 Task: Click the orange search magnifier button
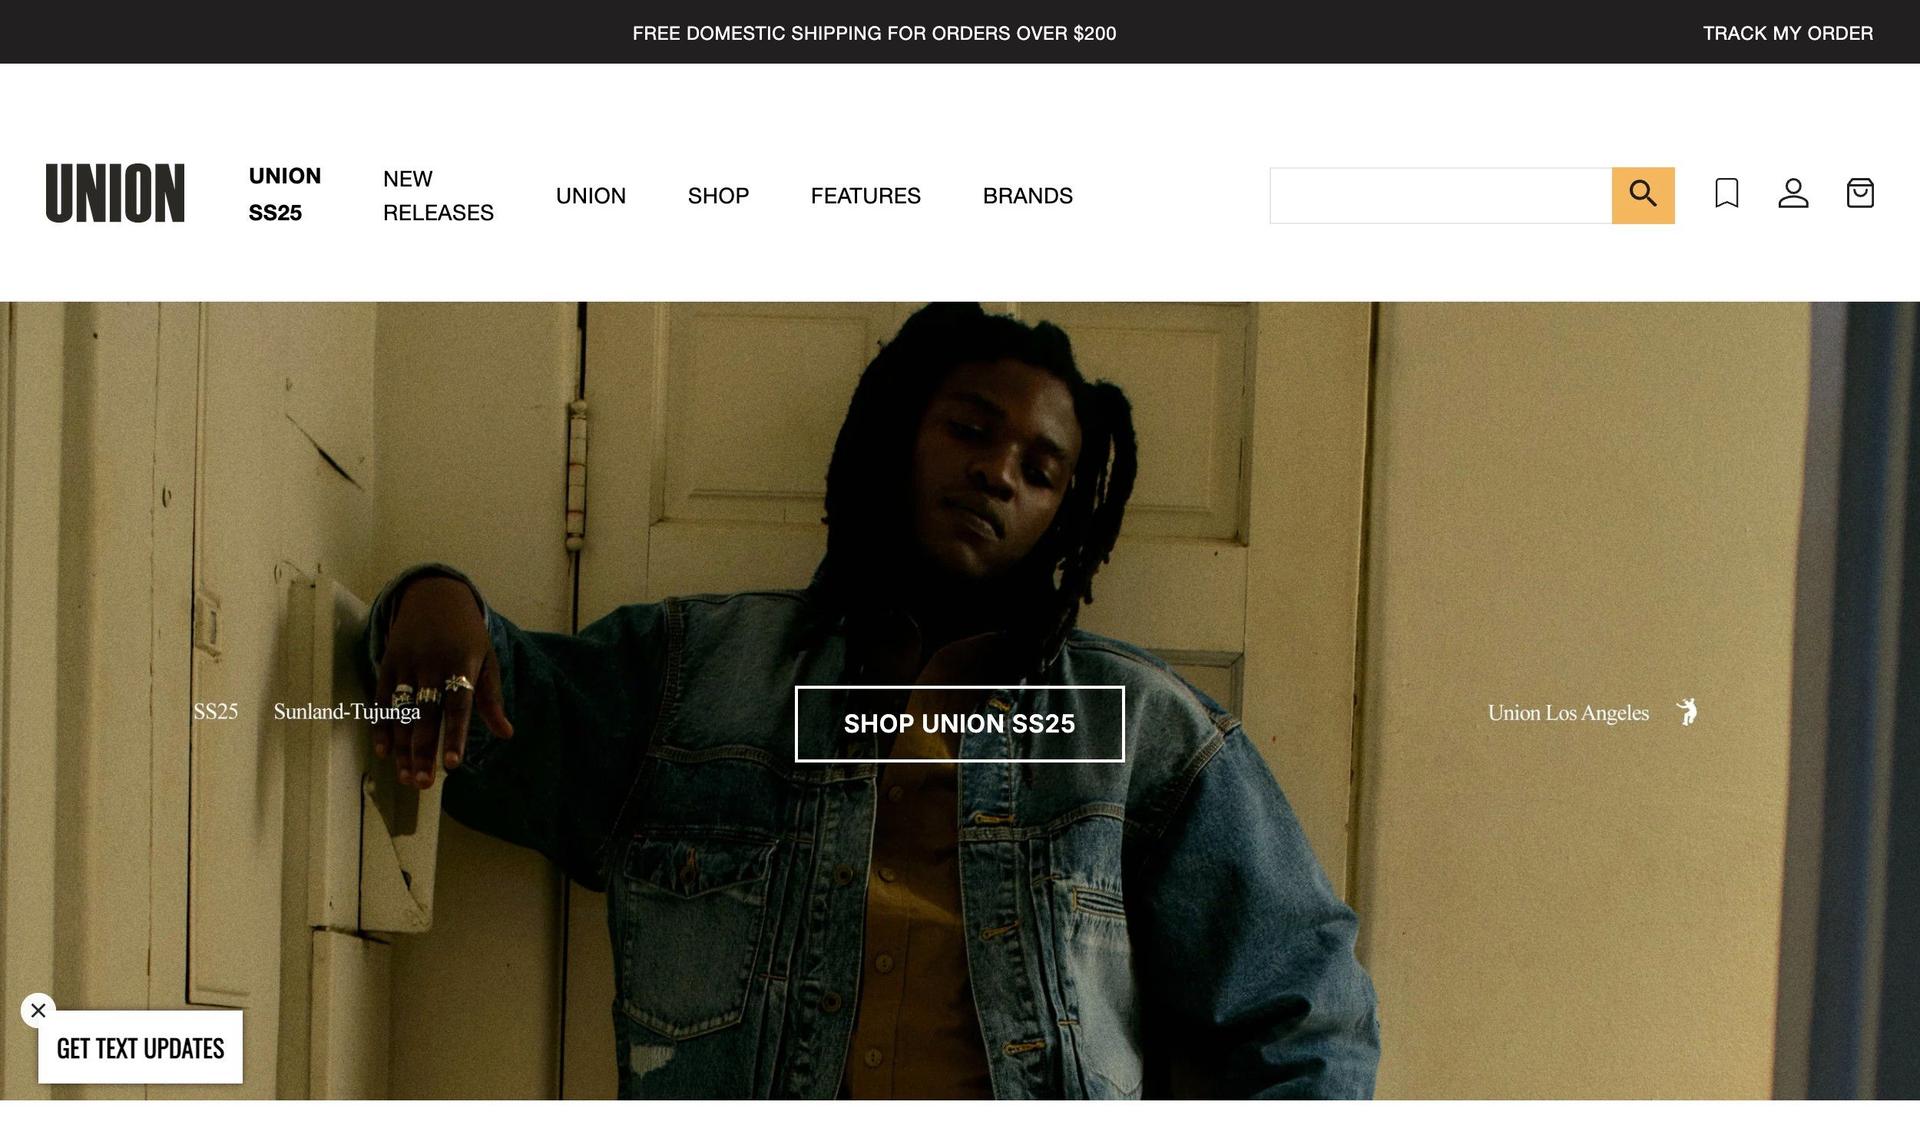pyautogui.click(x=1642, y=195)
